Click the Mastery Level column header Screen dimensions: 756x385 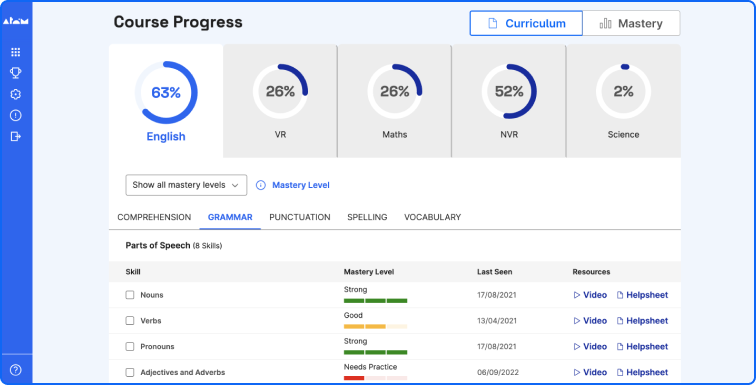(369, 272)
